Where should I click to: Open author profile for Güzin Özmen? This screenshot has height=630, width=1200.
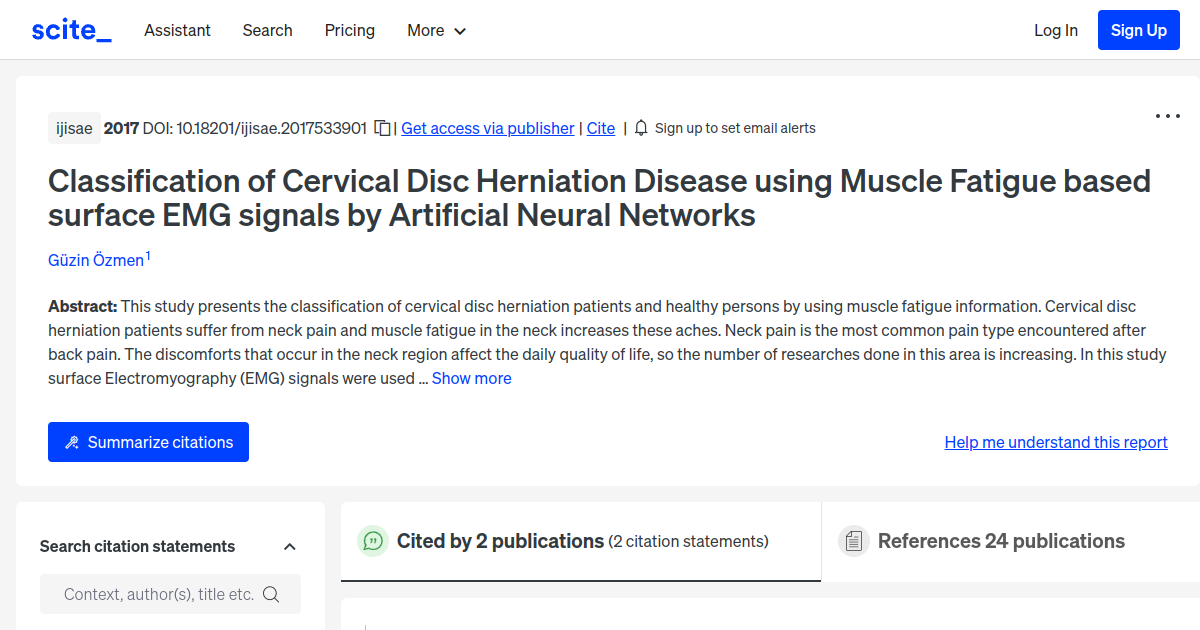(x=96, y=259)
